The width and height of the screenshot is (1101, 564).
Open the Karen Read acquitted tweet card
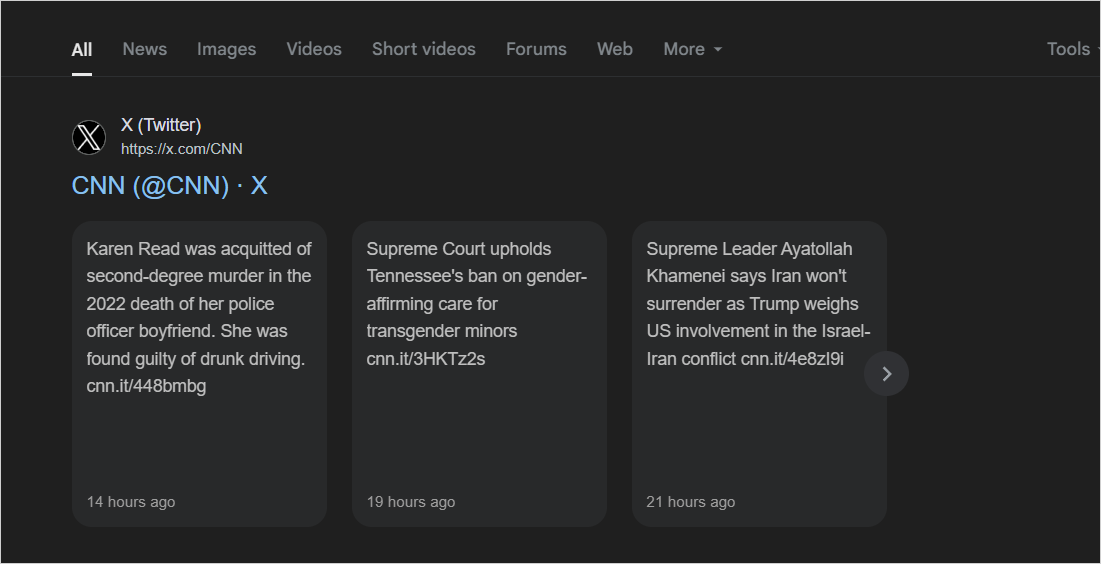tap(199, 374)
